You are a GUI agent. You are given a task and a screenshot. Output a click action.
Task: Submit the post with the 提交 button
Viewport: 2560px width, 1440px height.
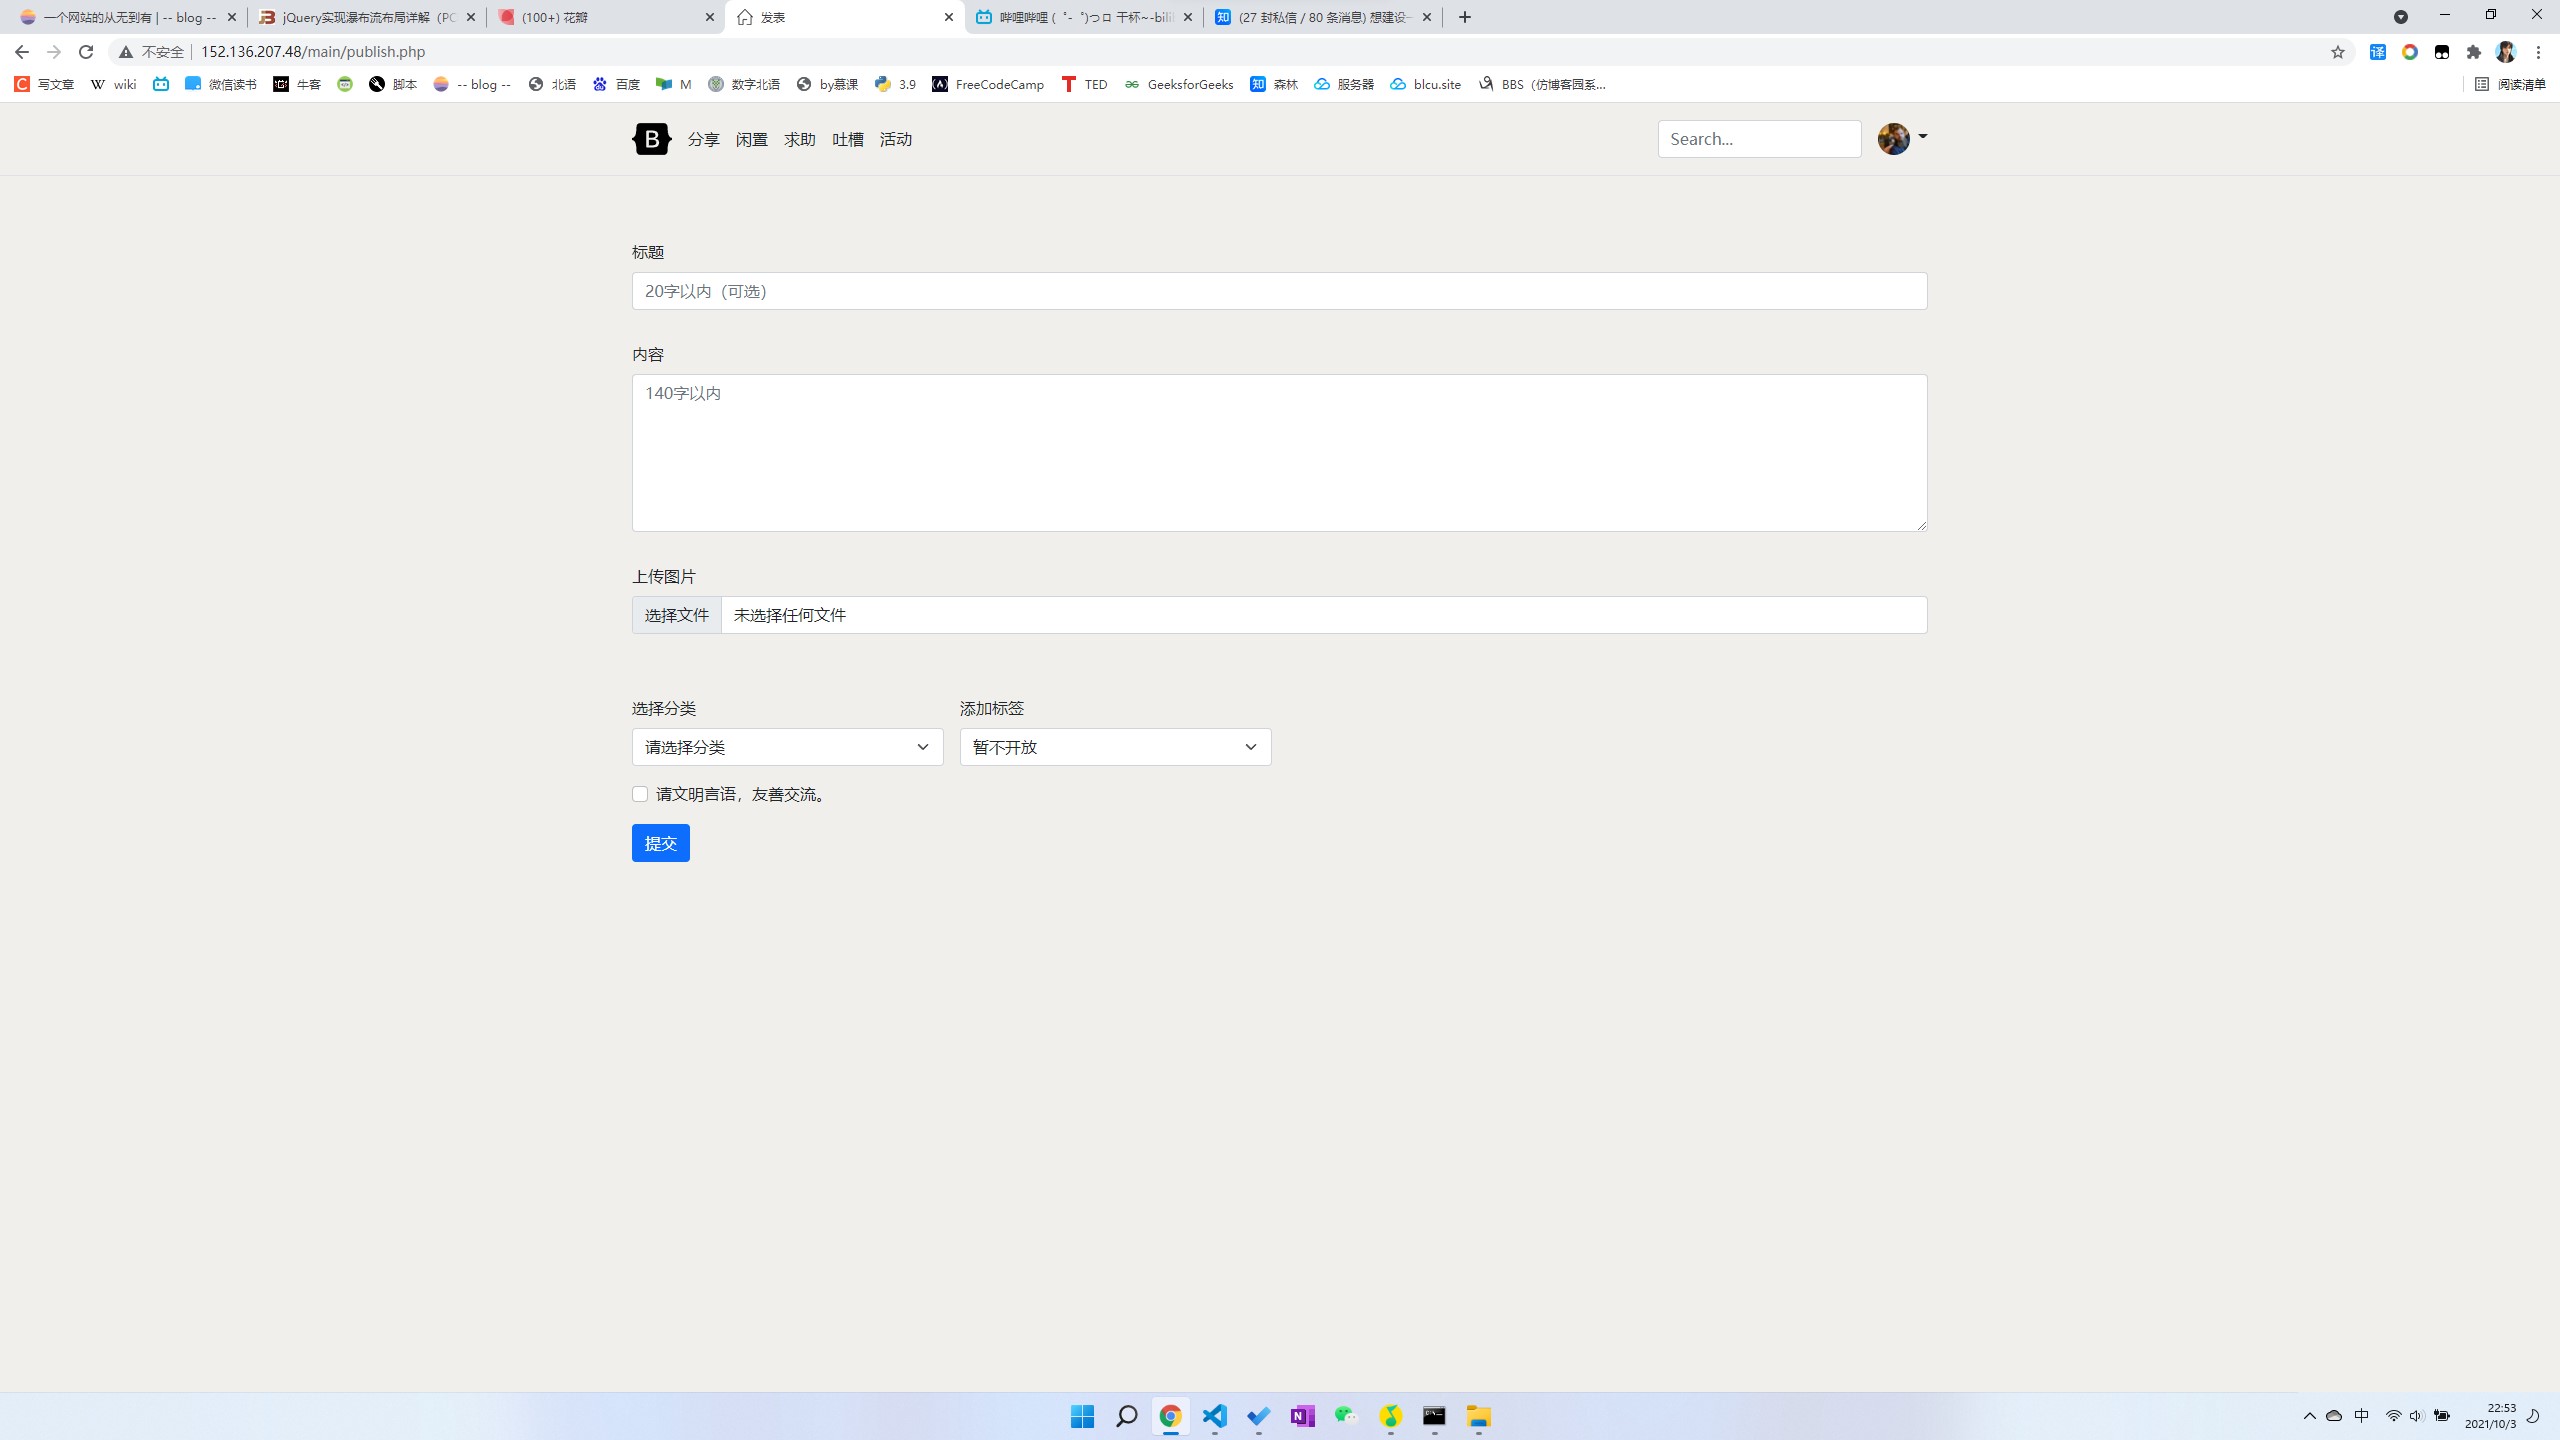tap(660, 843)
